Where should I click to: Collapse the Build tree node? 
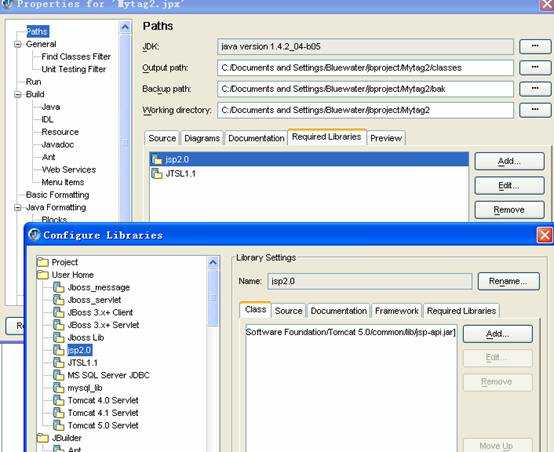tap(18, 94)
